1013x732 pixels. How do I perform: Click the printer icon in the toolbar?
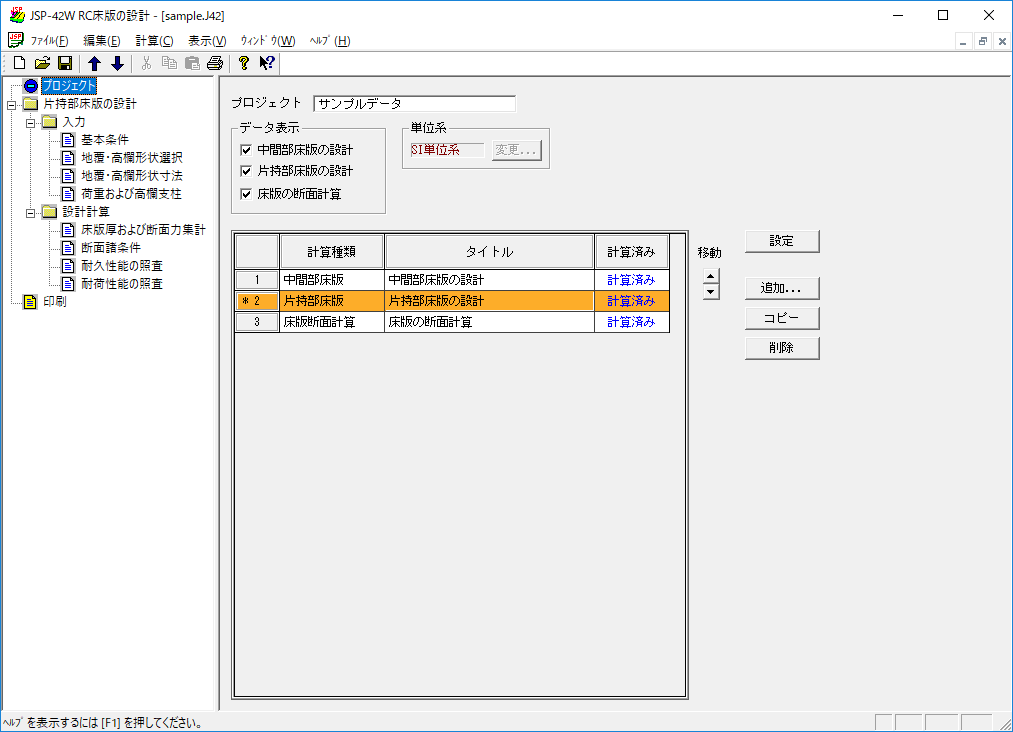tap(214, 64)
